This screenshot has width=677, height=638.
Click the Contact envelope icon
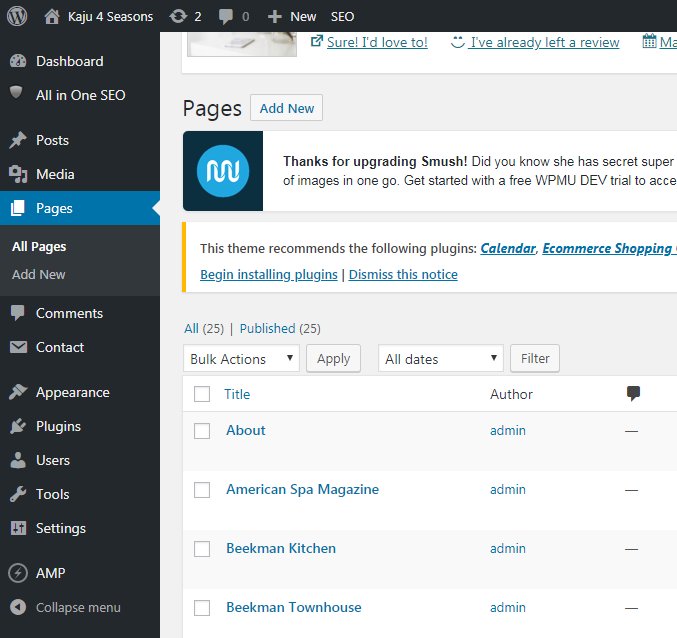pos(18,347)
